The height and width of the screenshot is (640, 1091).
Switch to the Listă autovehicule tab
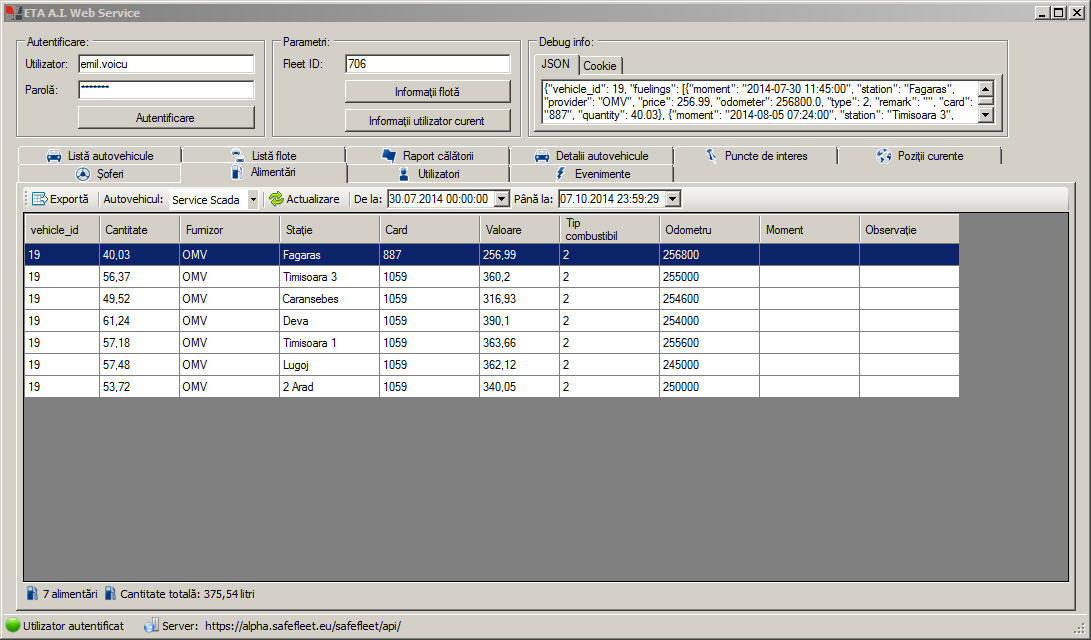(x=100, y=156)
